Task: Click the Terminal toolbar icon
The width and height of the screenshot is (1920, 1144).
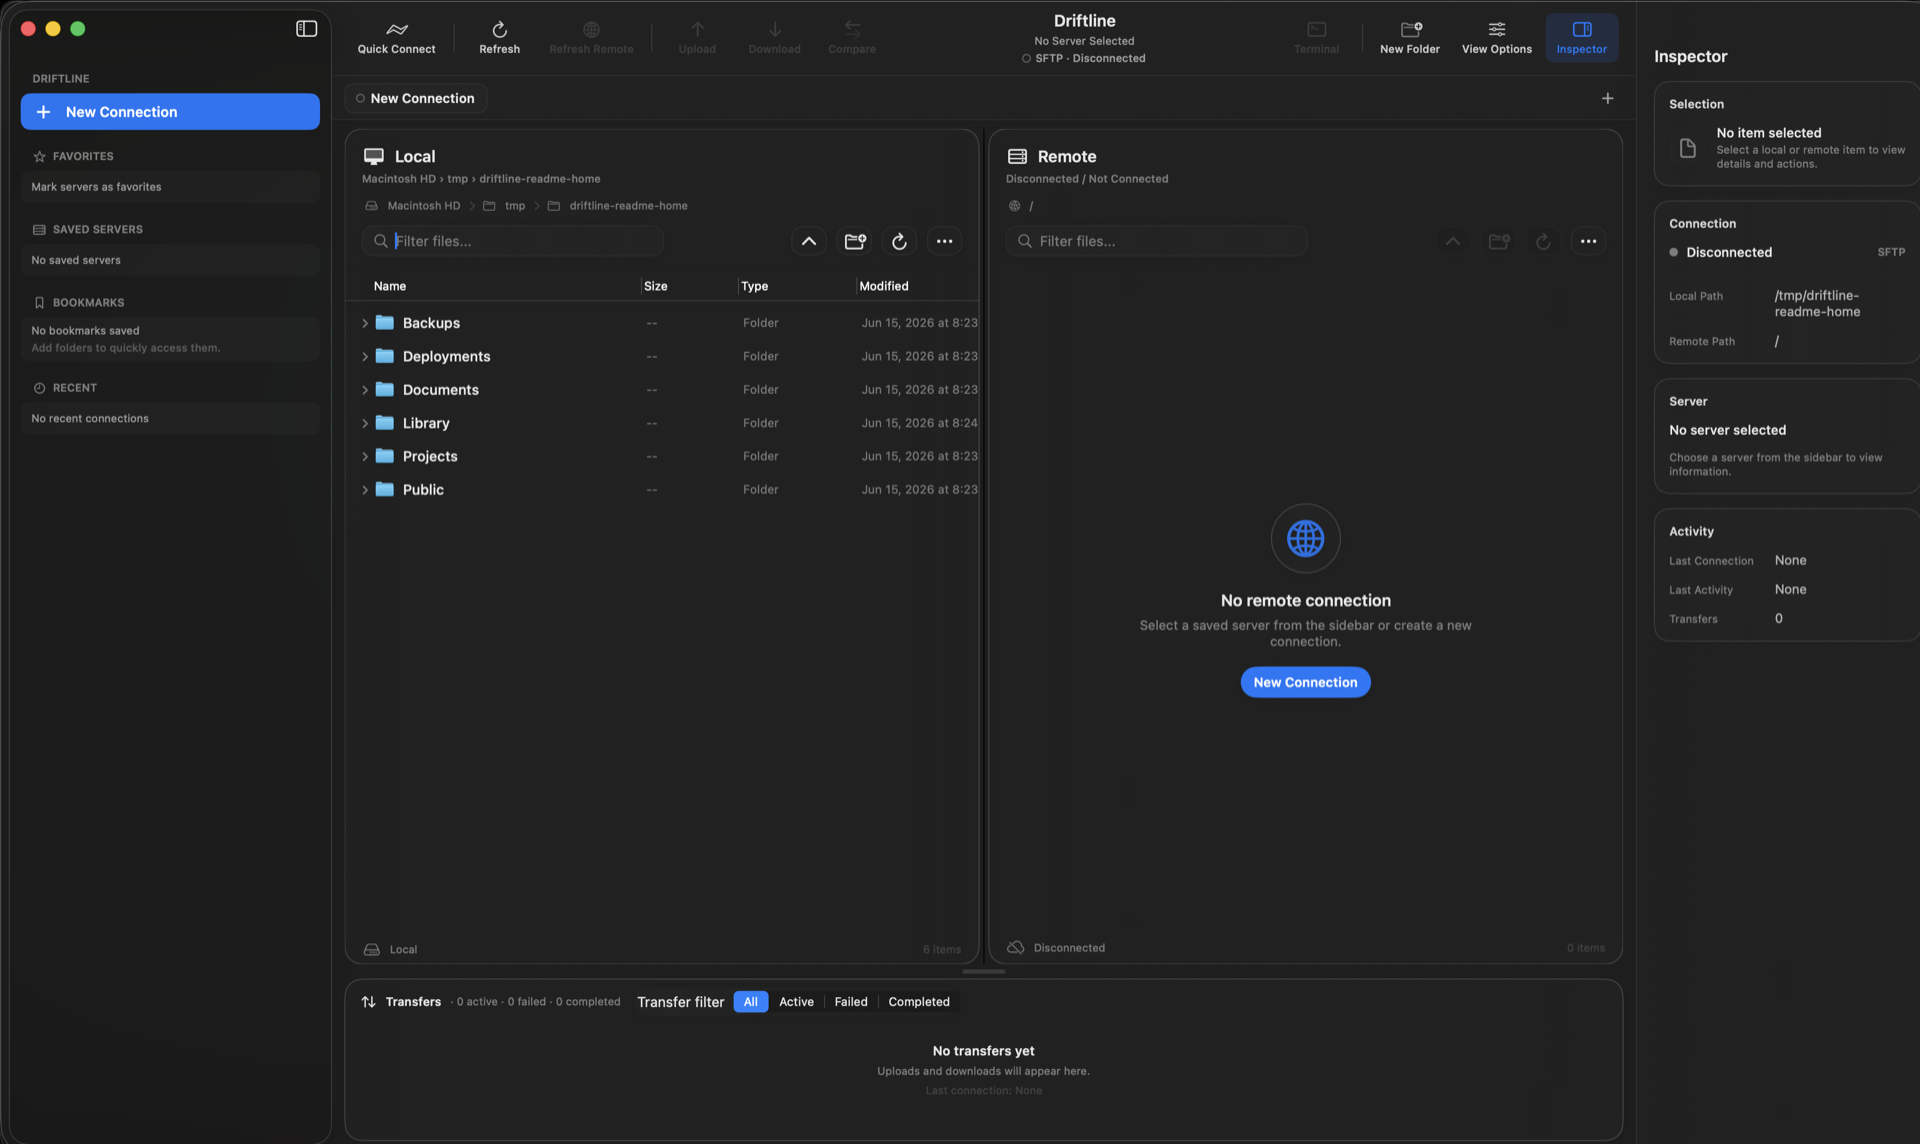Action: click(x=1316, y=38)
